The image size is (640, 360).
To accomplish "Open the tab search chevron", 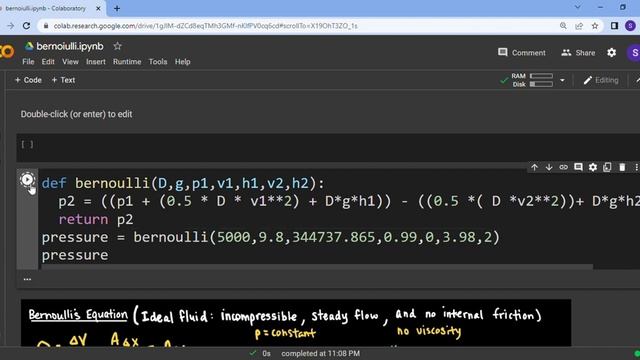I will coord(578,7).
